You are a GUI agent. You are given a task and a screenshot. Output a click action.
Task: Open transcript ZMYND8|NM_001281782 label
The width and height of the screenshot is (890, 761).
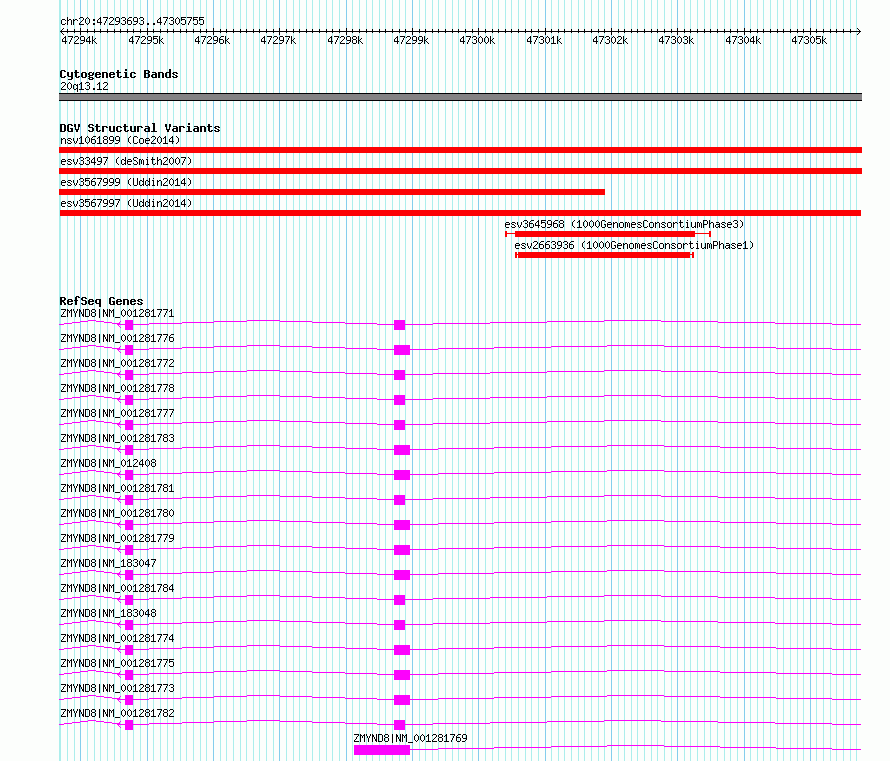click(117, 713)
